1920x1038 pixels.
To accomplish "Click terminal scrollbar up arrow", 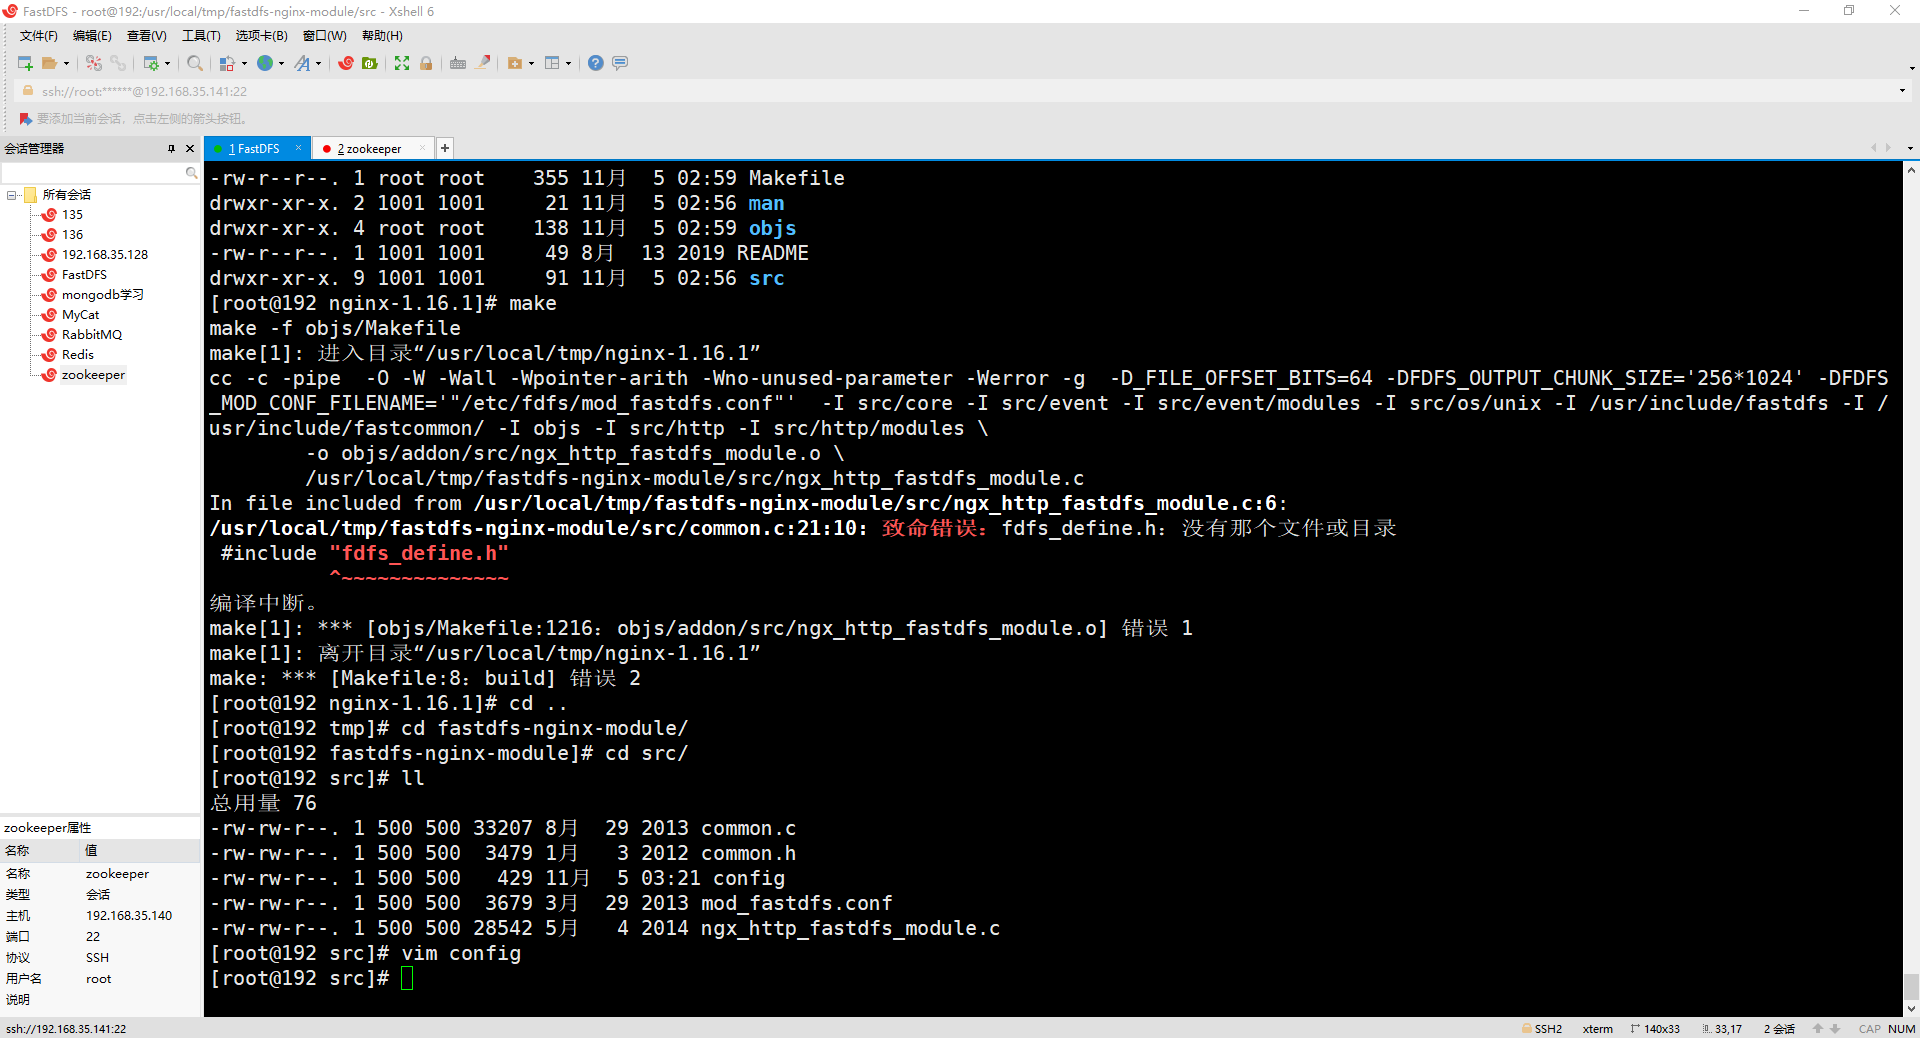I will [x=1911, y=170].
